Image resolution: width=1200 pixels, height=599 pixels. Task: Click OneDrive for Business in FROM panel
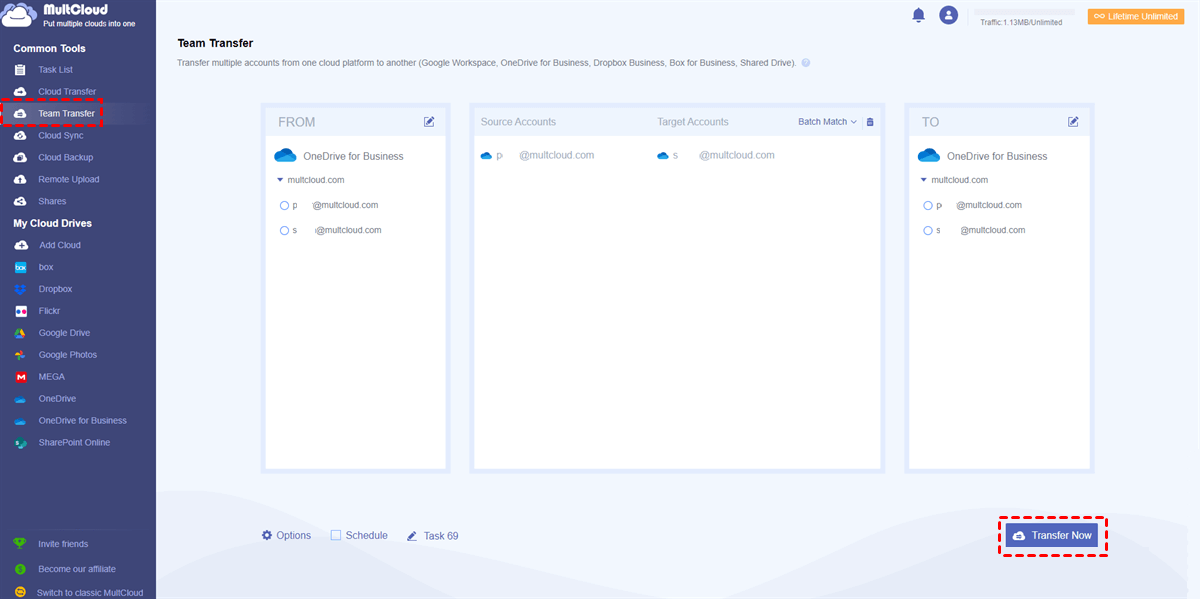click(x=353, y=156)
